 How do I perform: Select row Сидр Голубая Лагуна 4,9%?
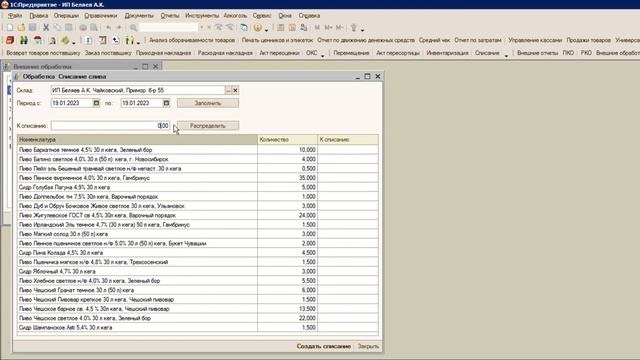198,187
